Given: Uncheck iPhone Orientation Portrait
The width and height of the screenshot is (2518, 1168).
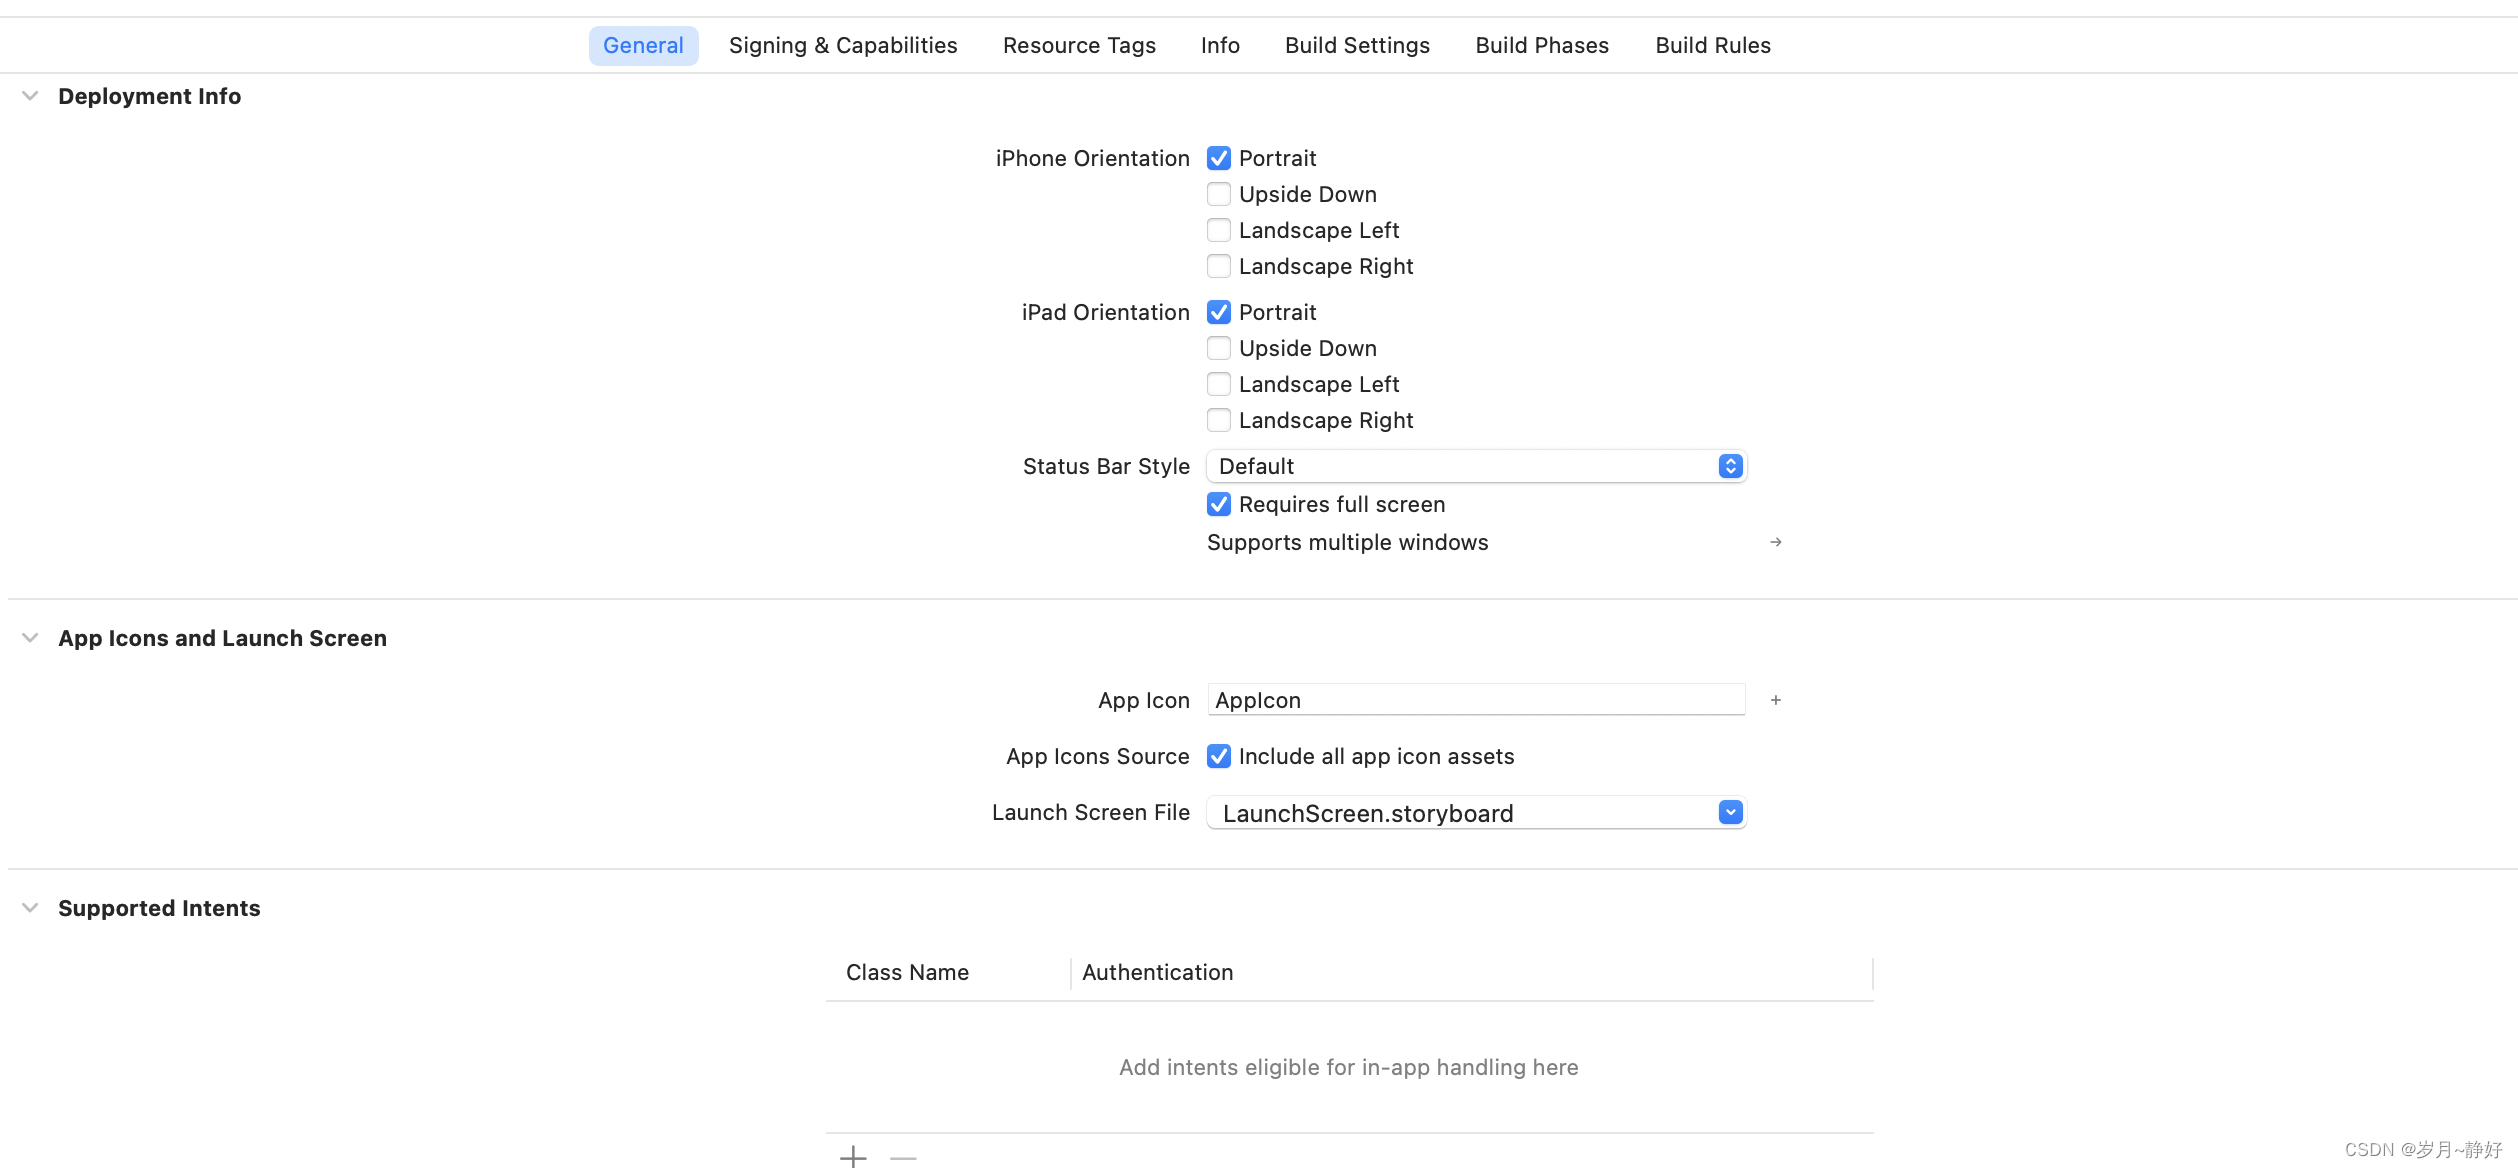Looking at the screenshot, I should click(1218, 158).
